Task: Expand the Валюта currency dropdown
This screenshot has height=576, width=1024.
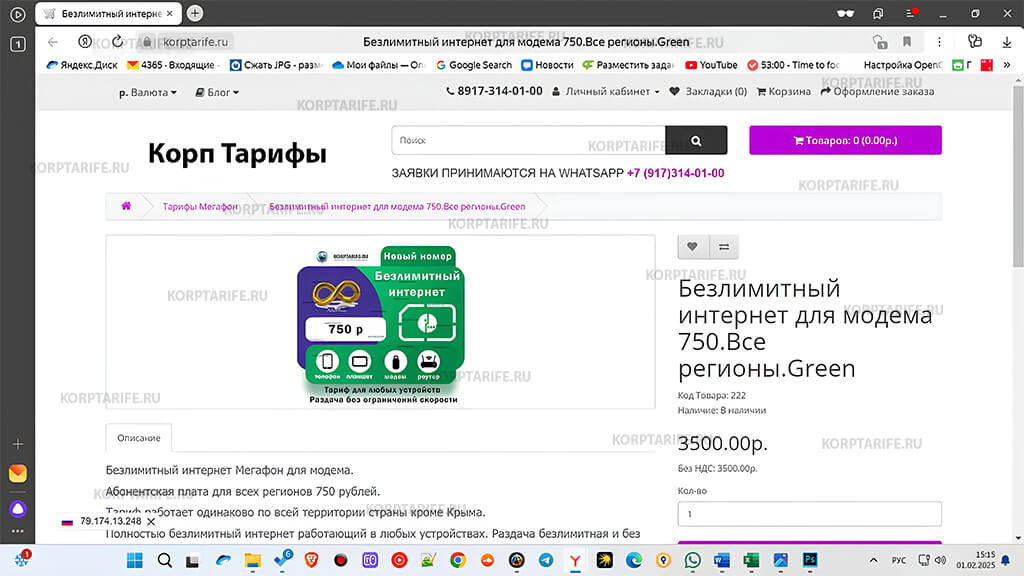Action: click(x=148, y=93)
